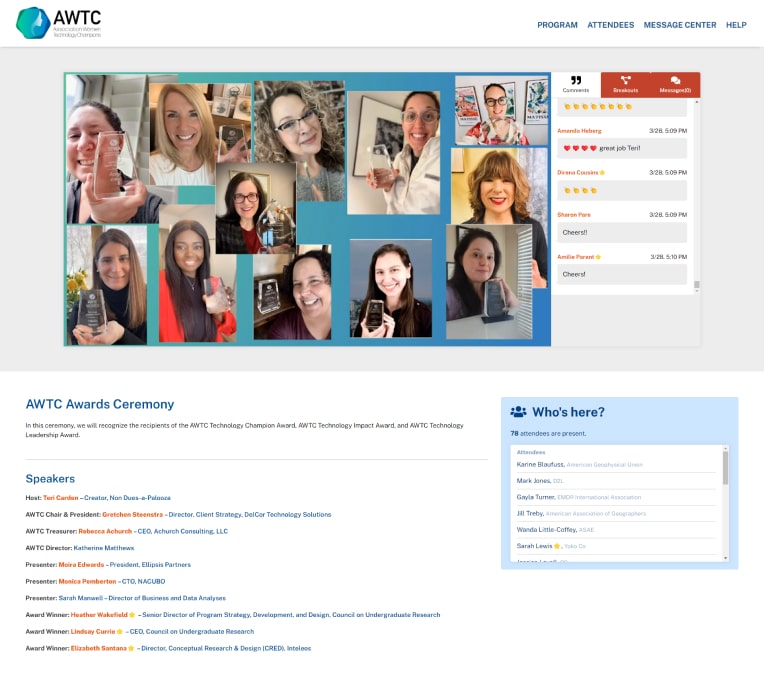The image size is (764, 682).
Task: Open Lindsay Currie's profile link
Action: pyautogui.click(x=93, y=632)
